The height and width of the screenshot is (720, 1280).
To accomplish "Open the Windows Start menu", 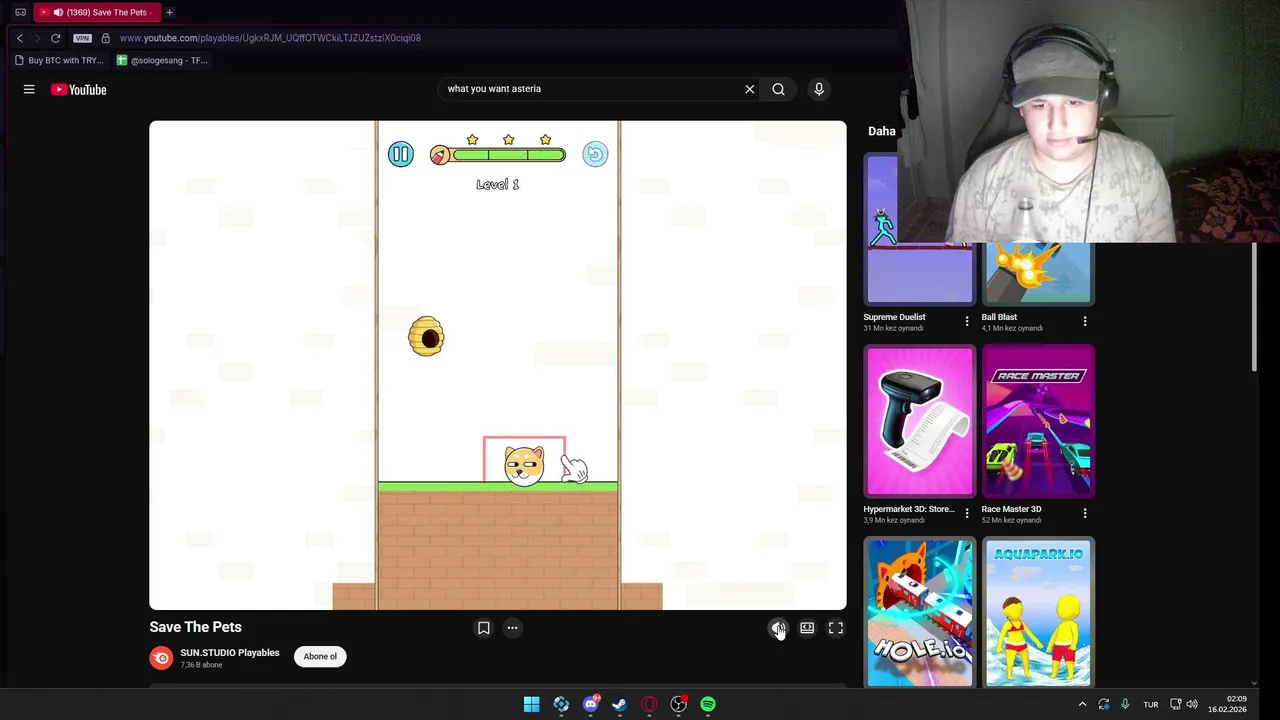I will (x=532, y=704).
